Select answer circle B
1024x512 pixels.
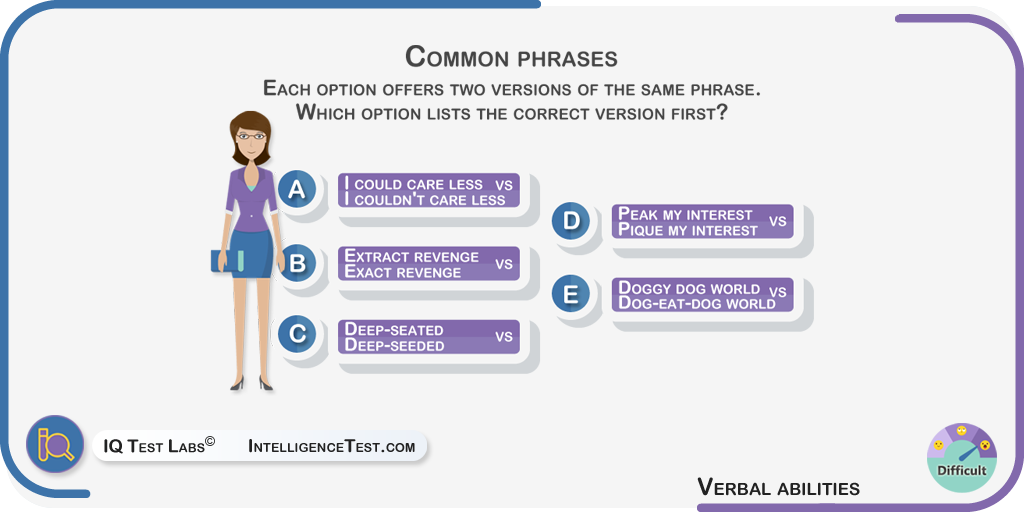pos(297,262)
